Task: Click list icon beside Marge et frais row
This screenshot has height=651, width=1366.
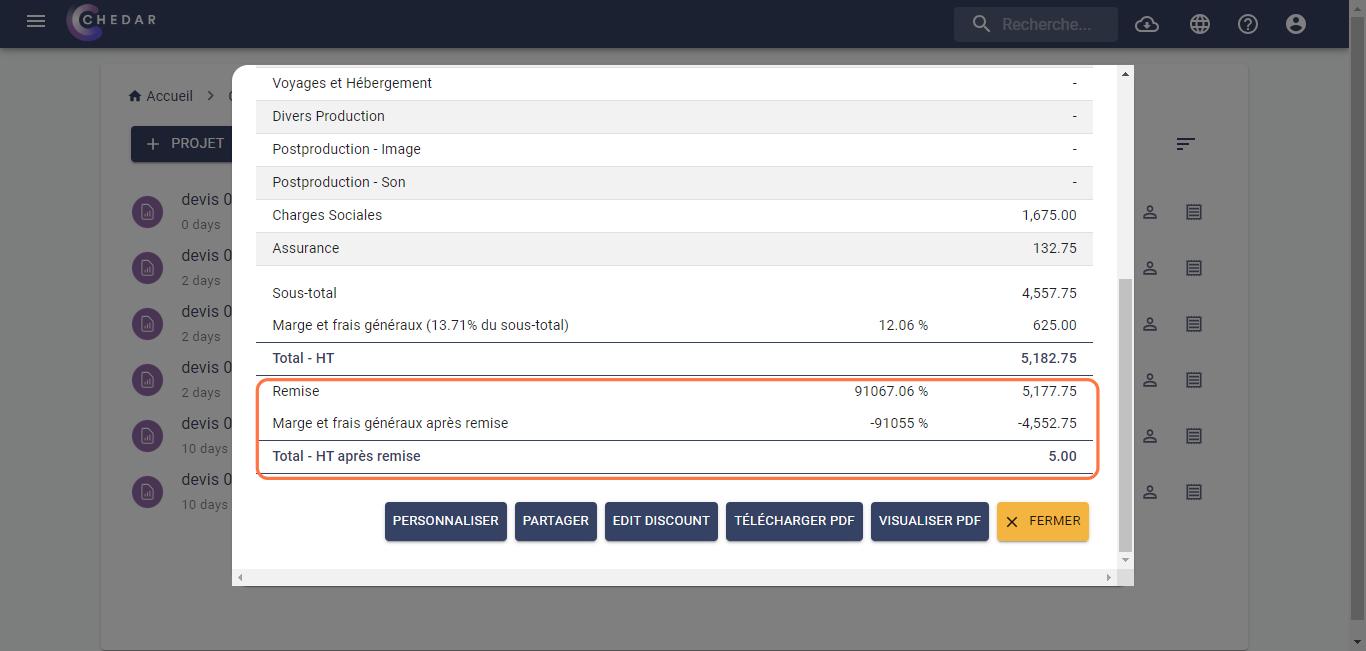Action: [x=1194, y=324]
